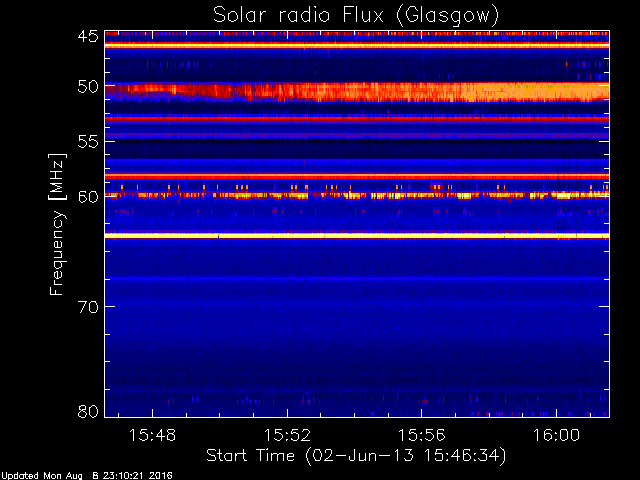Screen dimensions: 640x480
Task: Select the 45 frequency axis label
Action: click(88, 36)
